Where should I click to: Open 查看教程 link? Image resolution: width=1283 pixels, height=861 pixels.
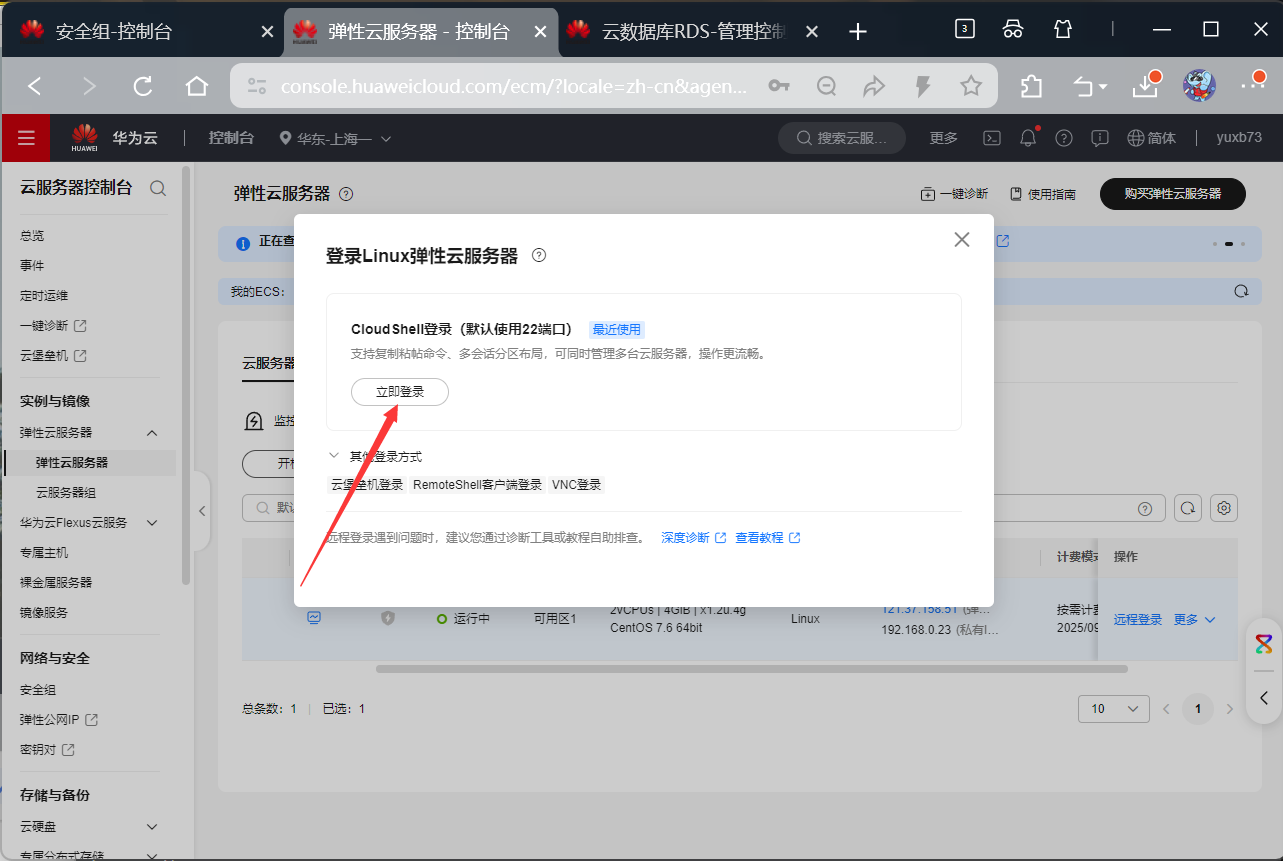click(768, 538)
